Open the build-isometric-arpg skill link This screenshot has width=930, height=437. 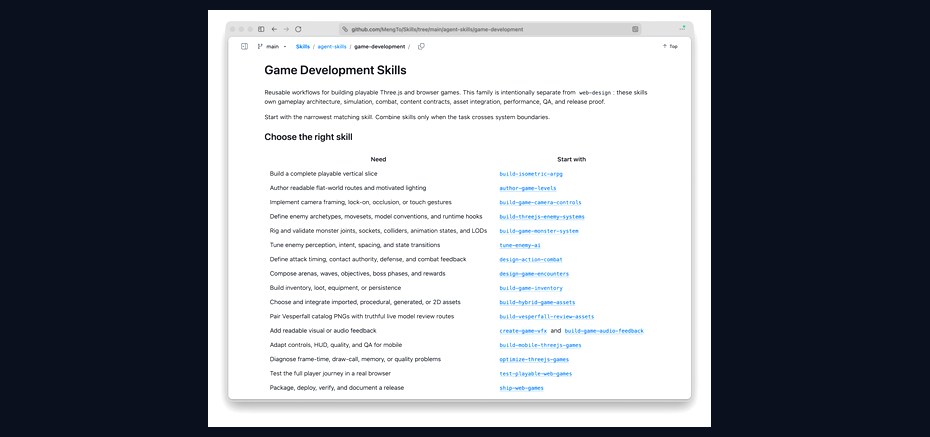pos(531,174)
